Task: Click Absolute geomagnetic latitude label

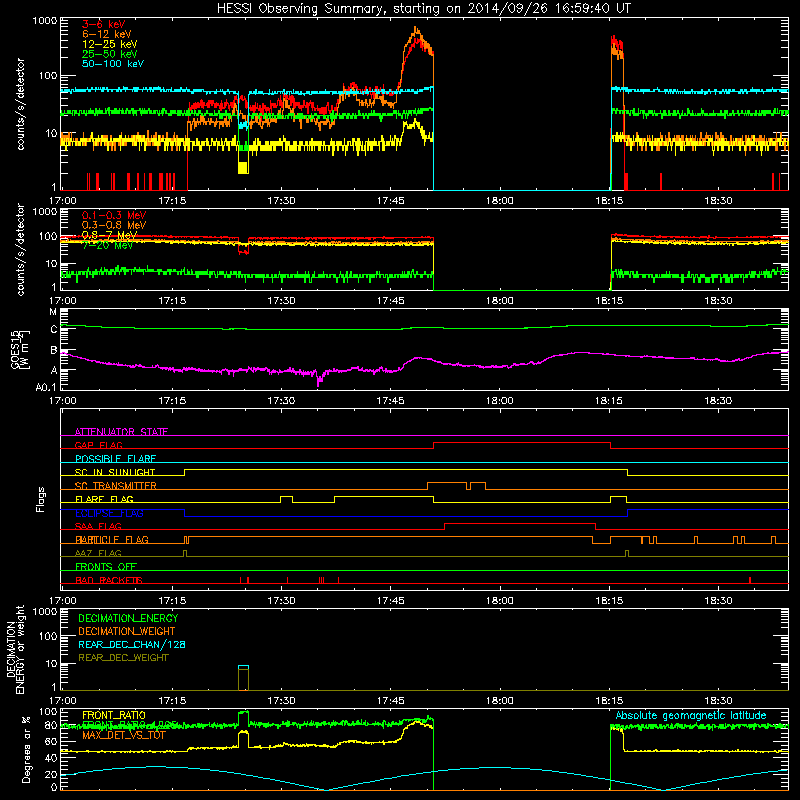Action: [x=691, y=715]
